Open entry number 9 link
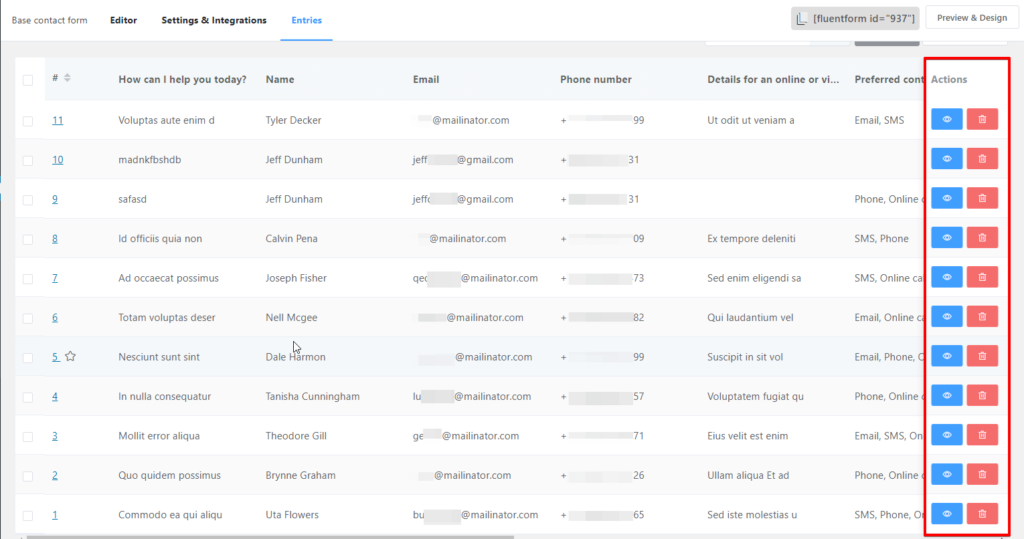 pyautogui.click(x=55, y=199)
